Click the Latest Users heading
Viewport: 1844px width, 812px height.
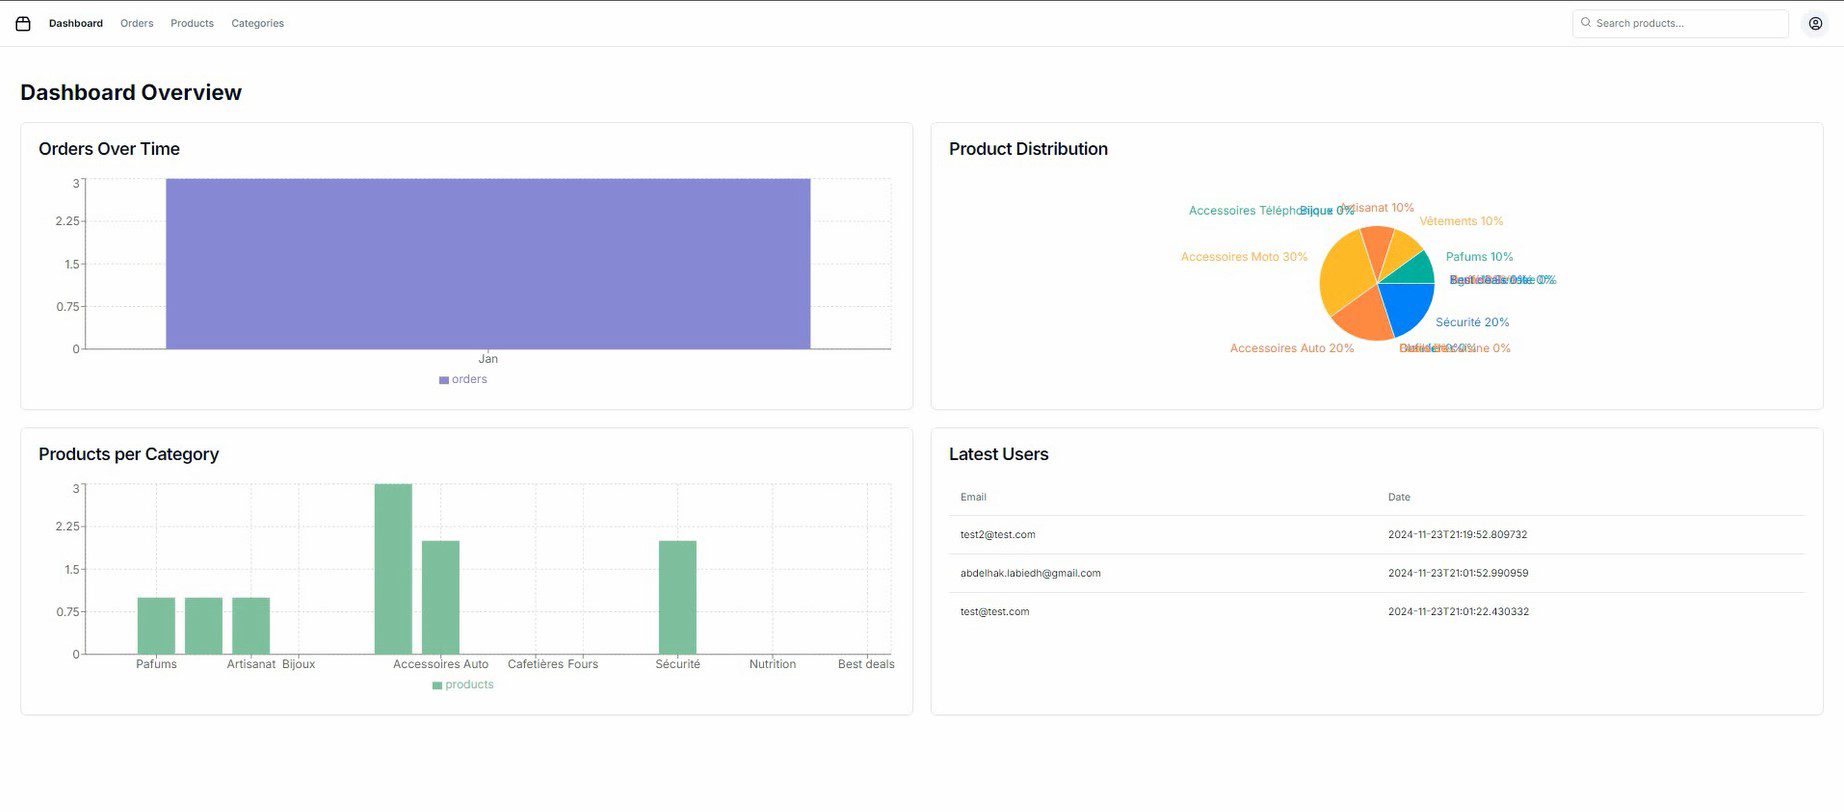click(998, 454)
